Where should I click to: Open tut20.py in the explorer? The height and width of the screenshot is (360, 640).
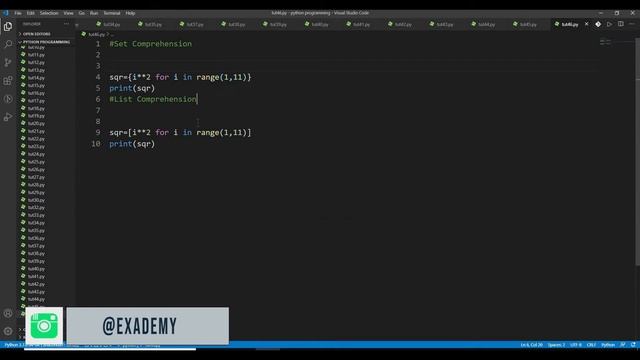pos(36,123)
